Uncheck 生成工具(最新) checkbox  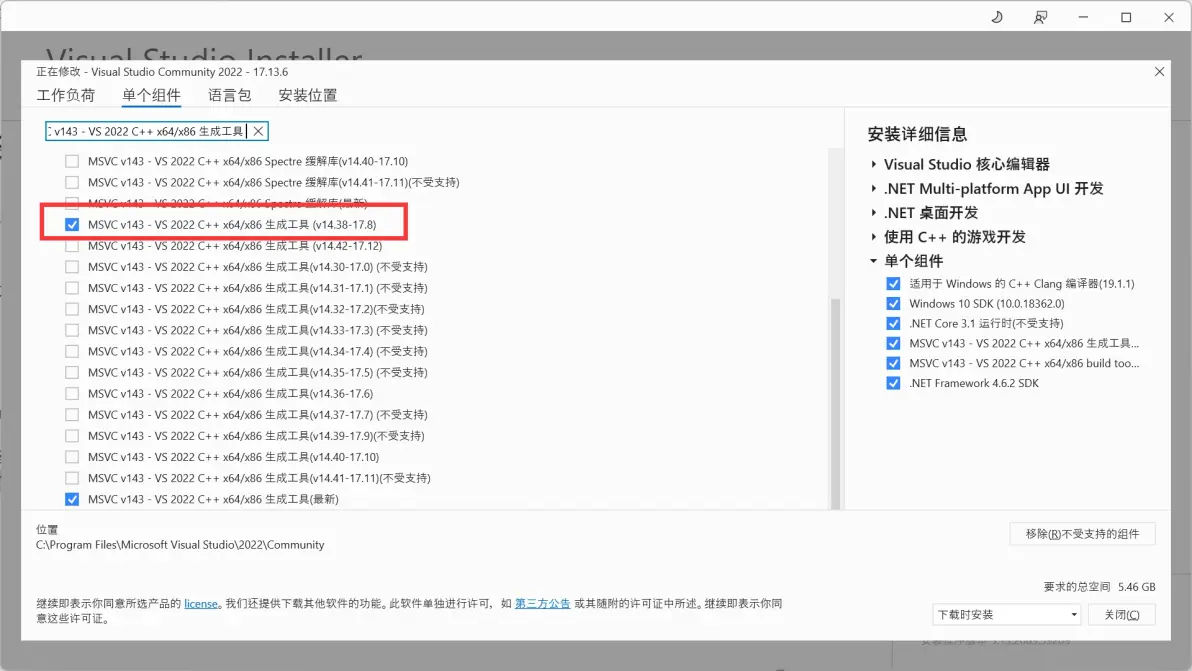[71, 499]
